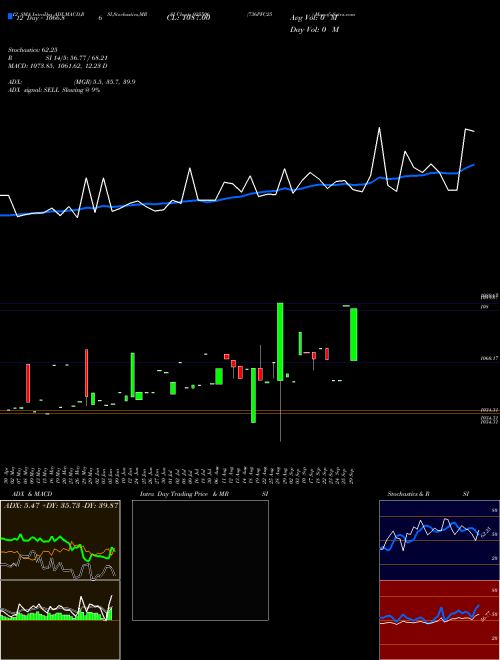Click the empty intraday price chart box
Screen dimensions: 500x660
click(x=200, y=560)
